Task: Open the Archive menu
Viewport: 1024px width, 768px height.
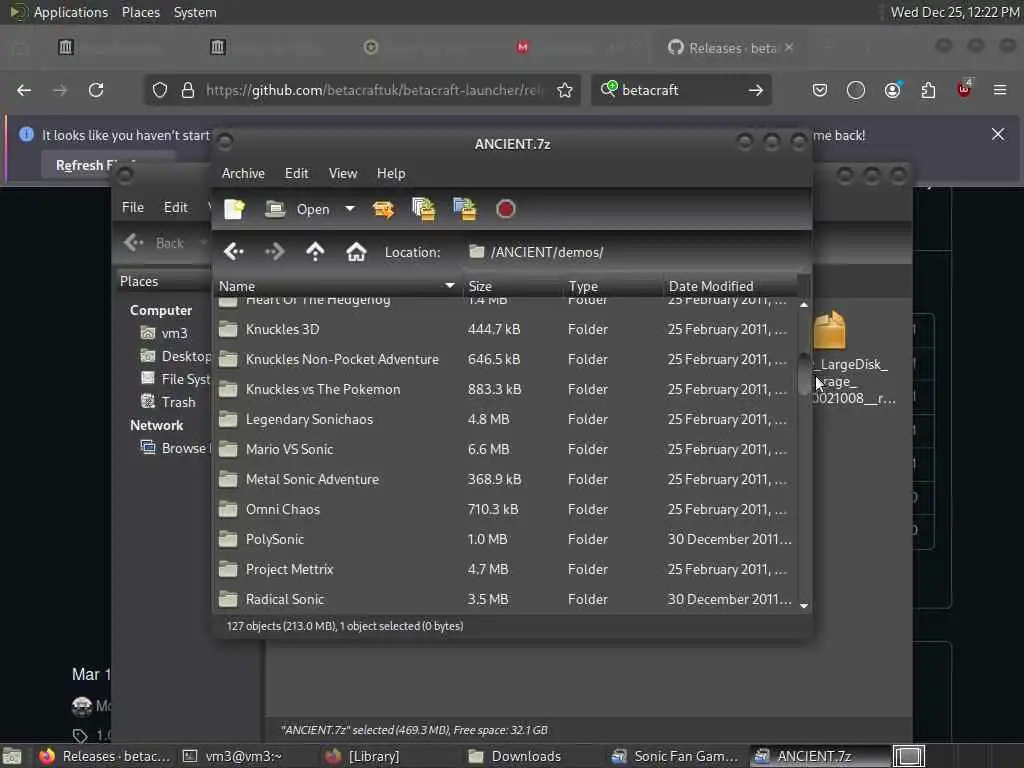Action: click(x=243, y=173)
